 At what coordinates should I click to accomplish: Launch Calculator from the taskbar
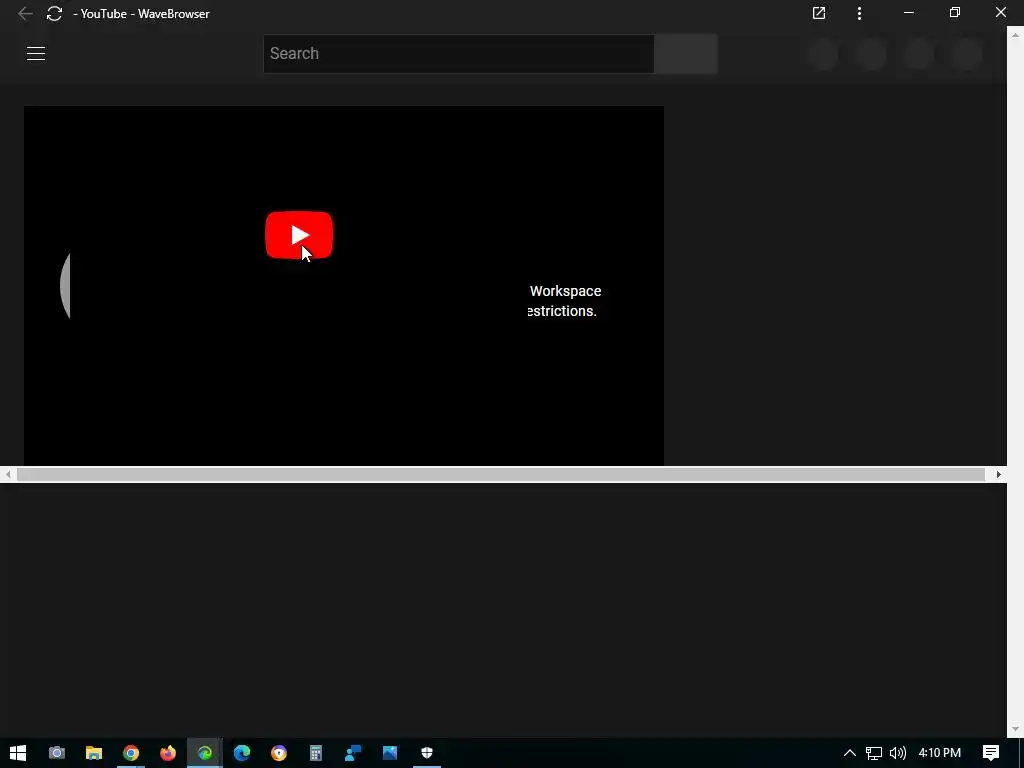316,753
